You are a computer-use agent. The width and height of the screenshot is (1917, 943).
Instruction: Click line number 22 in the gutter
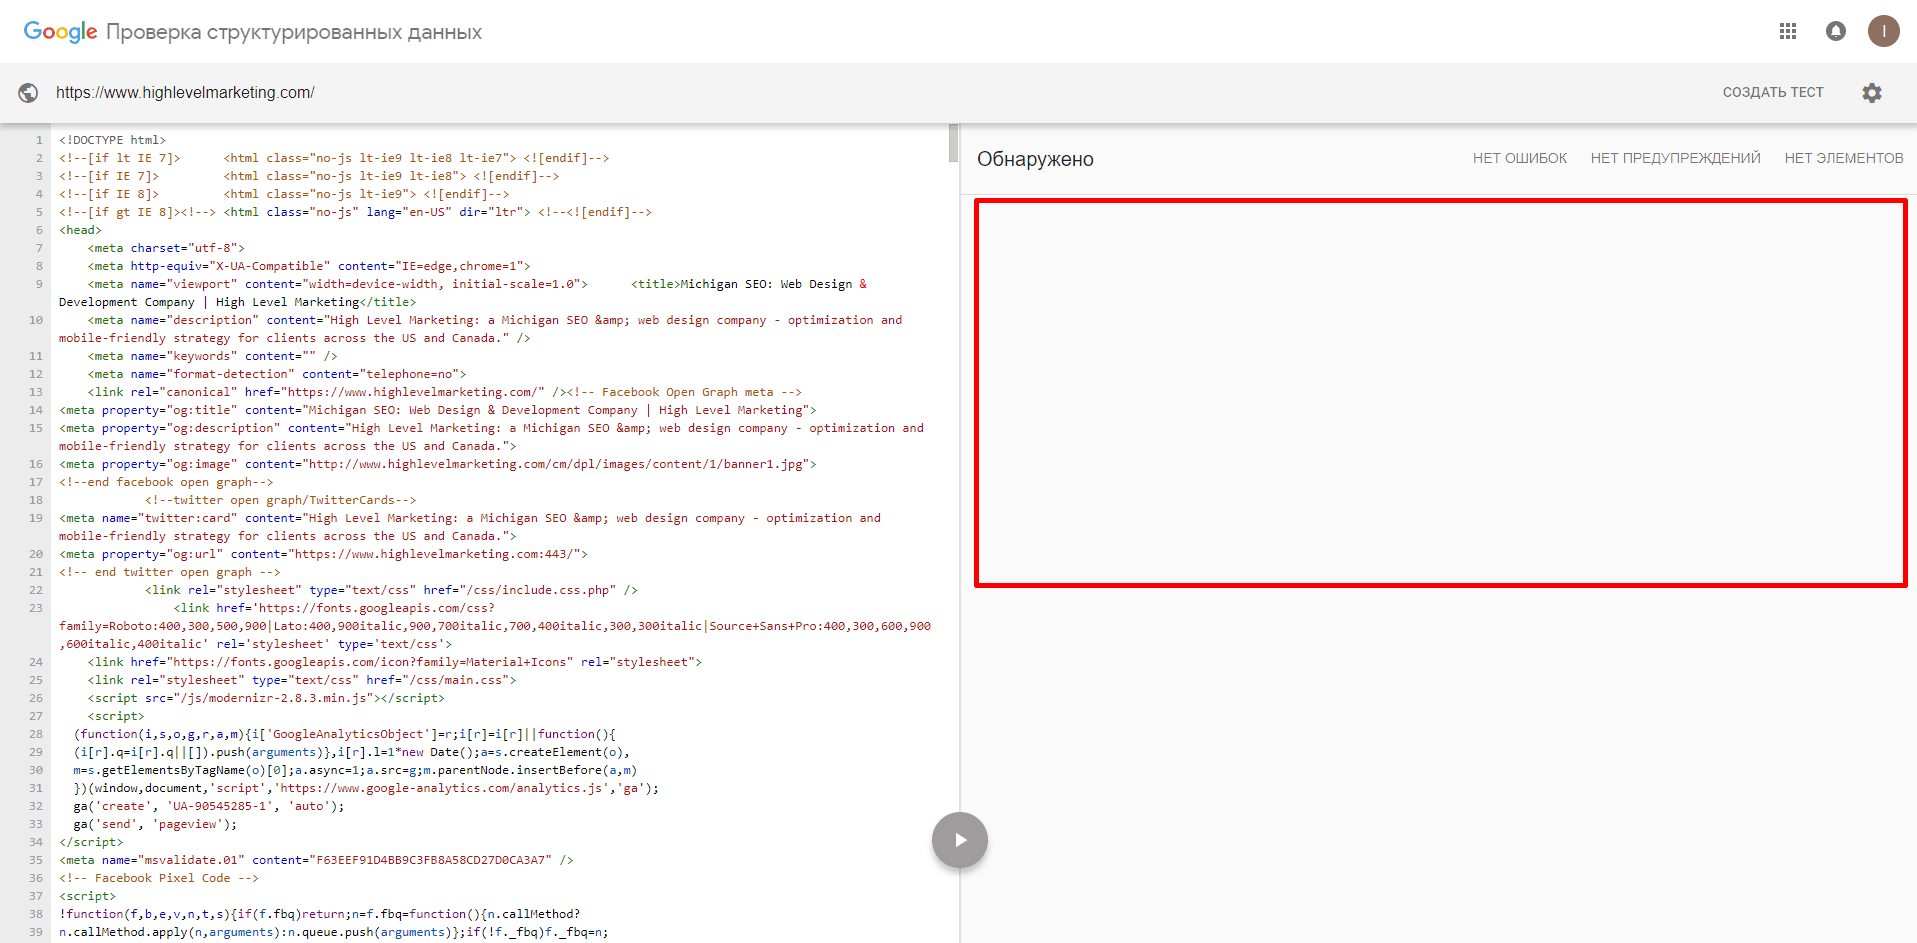click(x=36, y=590)
